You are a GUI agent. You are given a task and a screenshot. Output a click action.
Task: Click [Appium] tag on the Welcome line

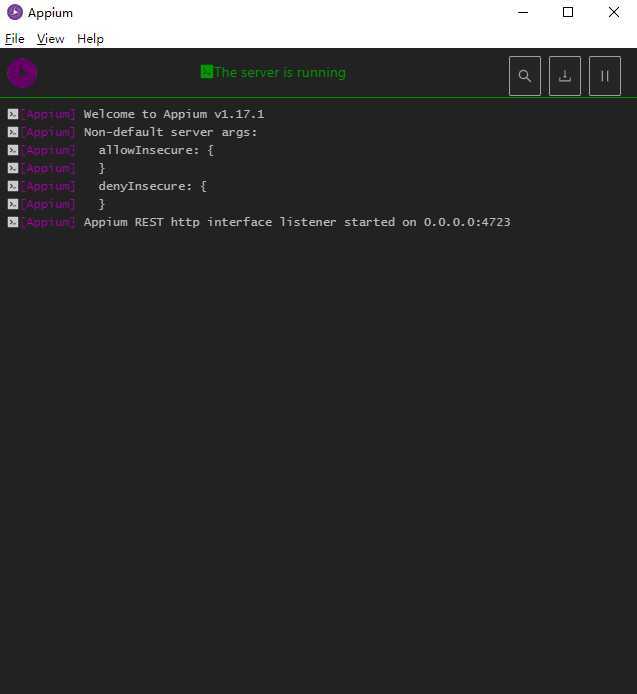(x=48, y=114)
